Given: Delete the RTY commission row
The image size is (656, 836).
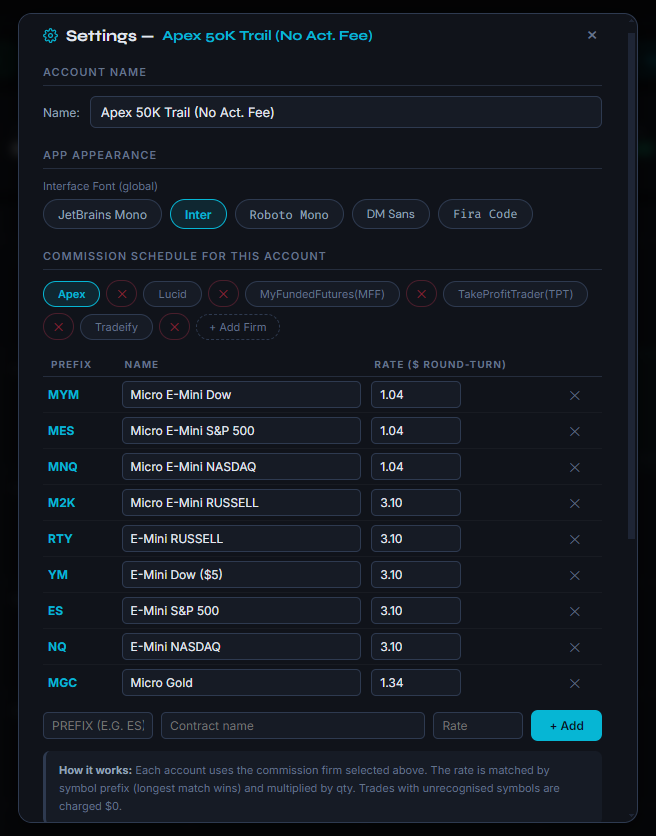Looking at the screenshot, I should coord(574,540).
